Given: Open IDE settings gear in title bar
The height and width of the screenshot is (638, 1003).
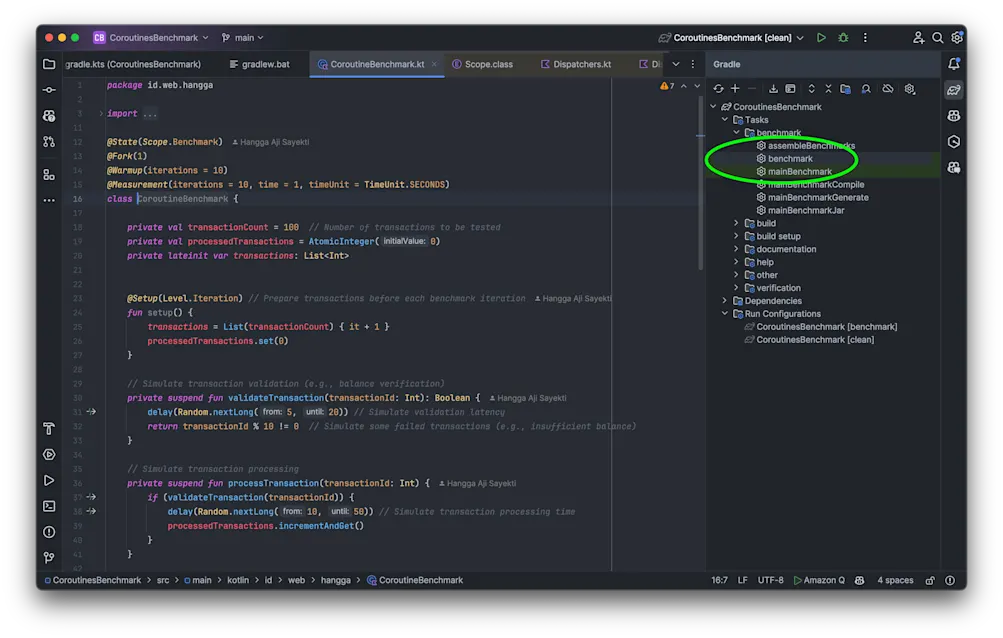Looking at the screenshot, I should 957,38.
